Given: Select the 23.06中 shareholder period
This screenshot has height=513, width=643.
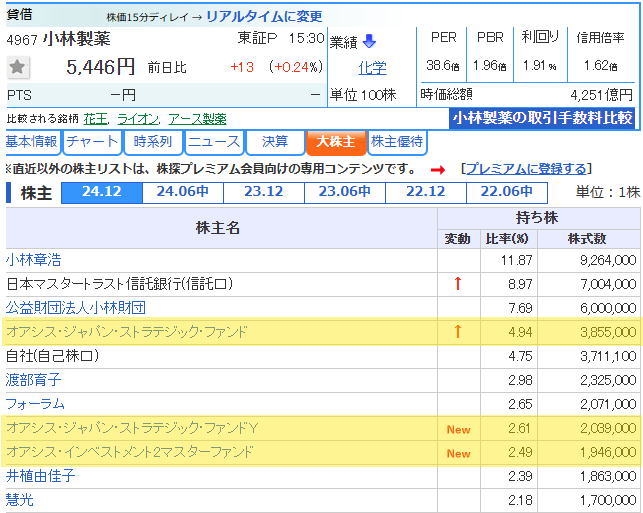Looking at the screenshot, I should pos(345,192).
